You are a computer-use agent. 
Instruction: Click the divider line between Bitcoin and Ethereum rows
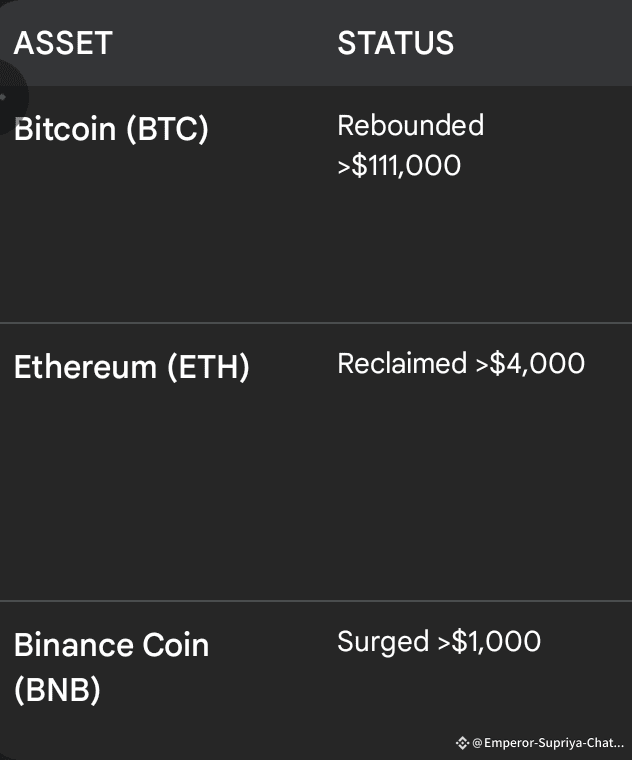click(x=316, y=323)
